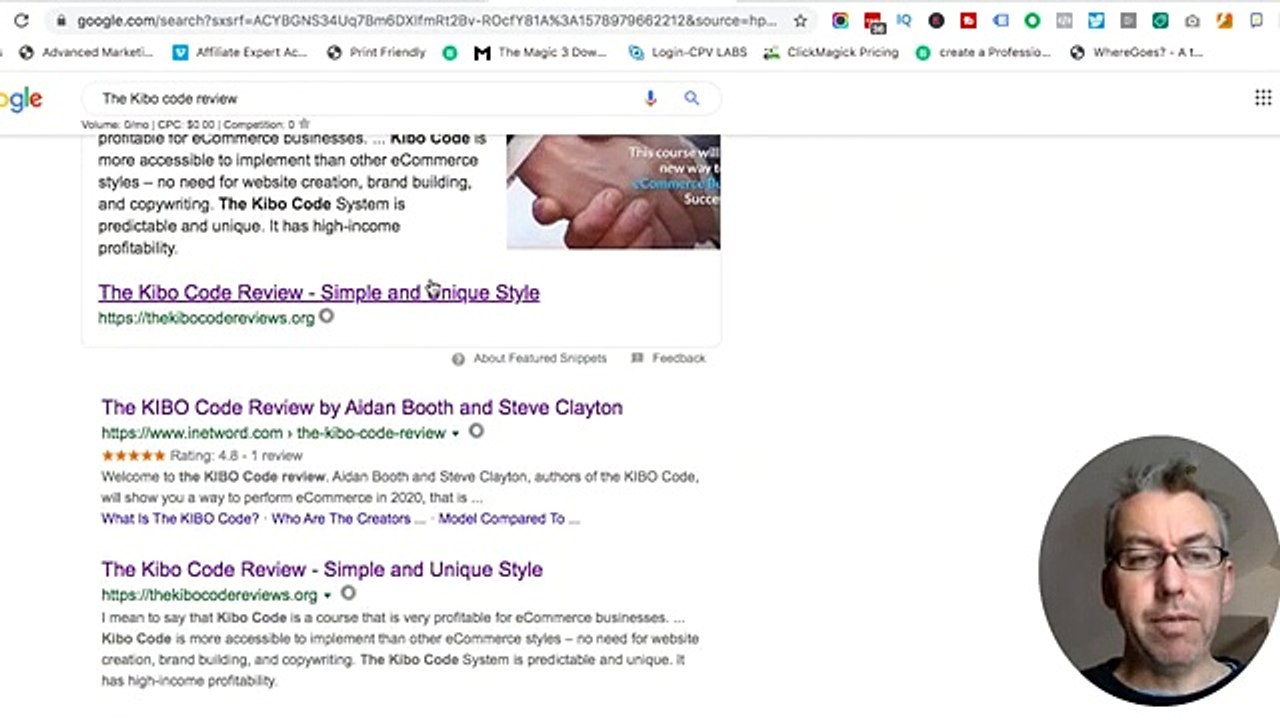This screenshot has height=720, width=1280.
Task: Open the Login-CPV LABS bookmark
Action: pos(688,52)
